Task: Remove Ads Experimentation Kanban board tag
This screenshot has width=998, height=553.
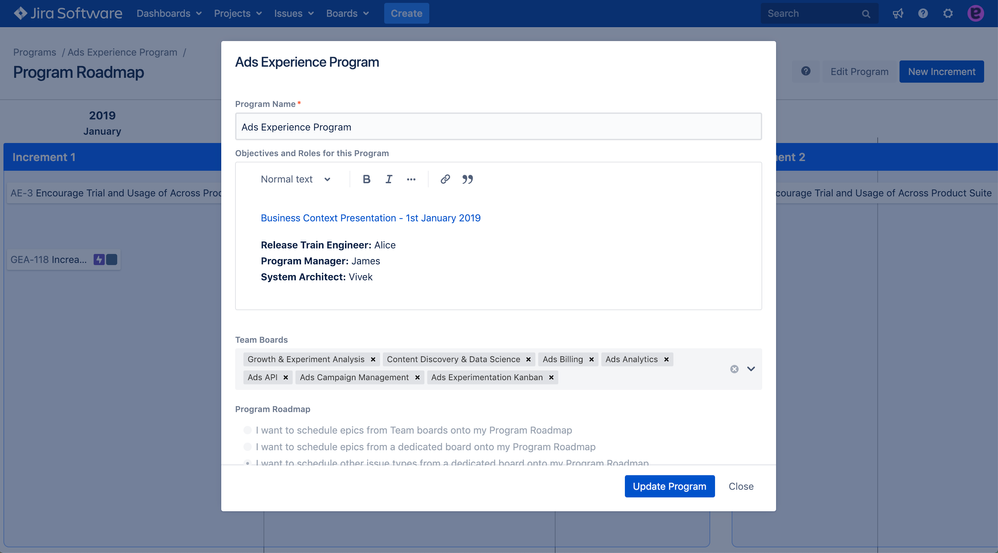Action: point(551,377)
